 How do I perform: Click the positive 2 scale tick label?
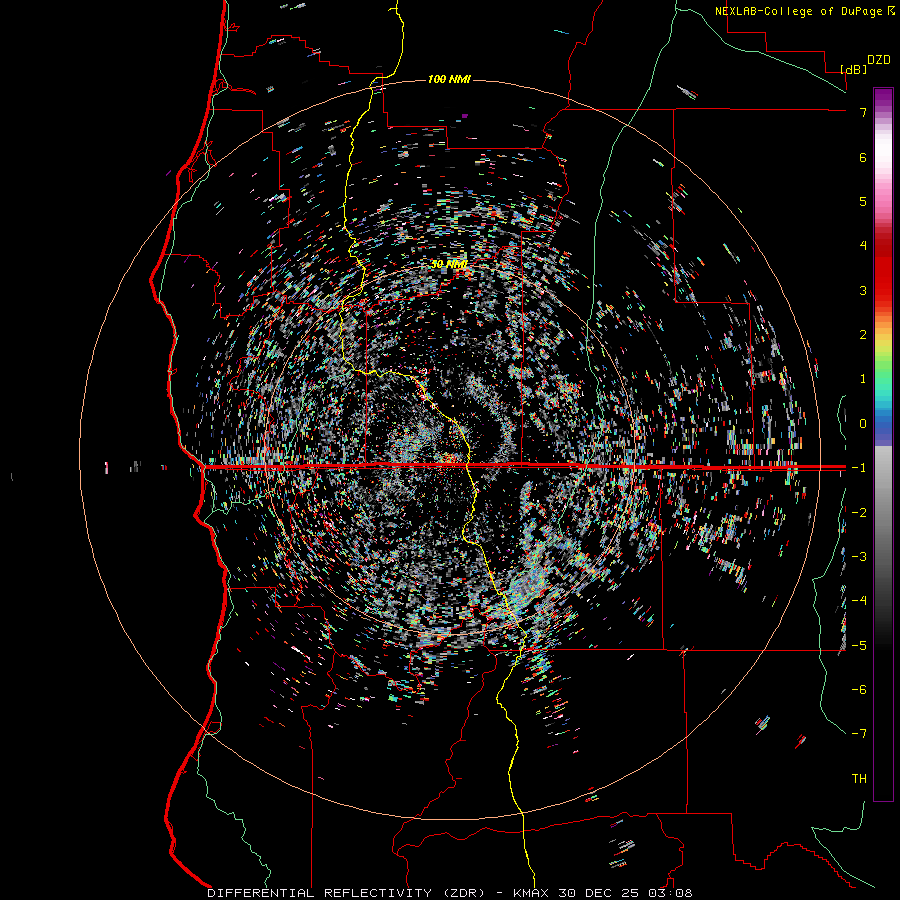click(x=863, y=335)
